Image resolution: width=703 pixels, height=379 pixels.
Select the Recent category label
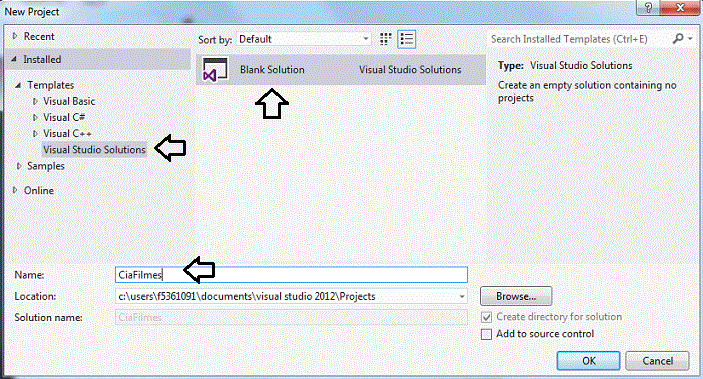tap(39, 36)
